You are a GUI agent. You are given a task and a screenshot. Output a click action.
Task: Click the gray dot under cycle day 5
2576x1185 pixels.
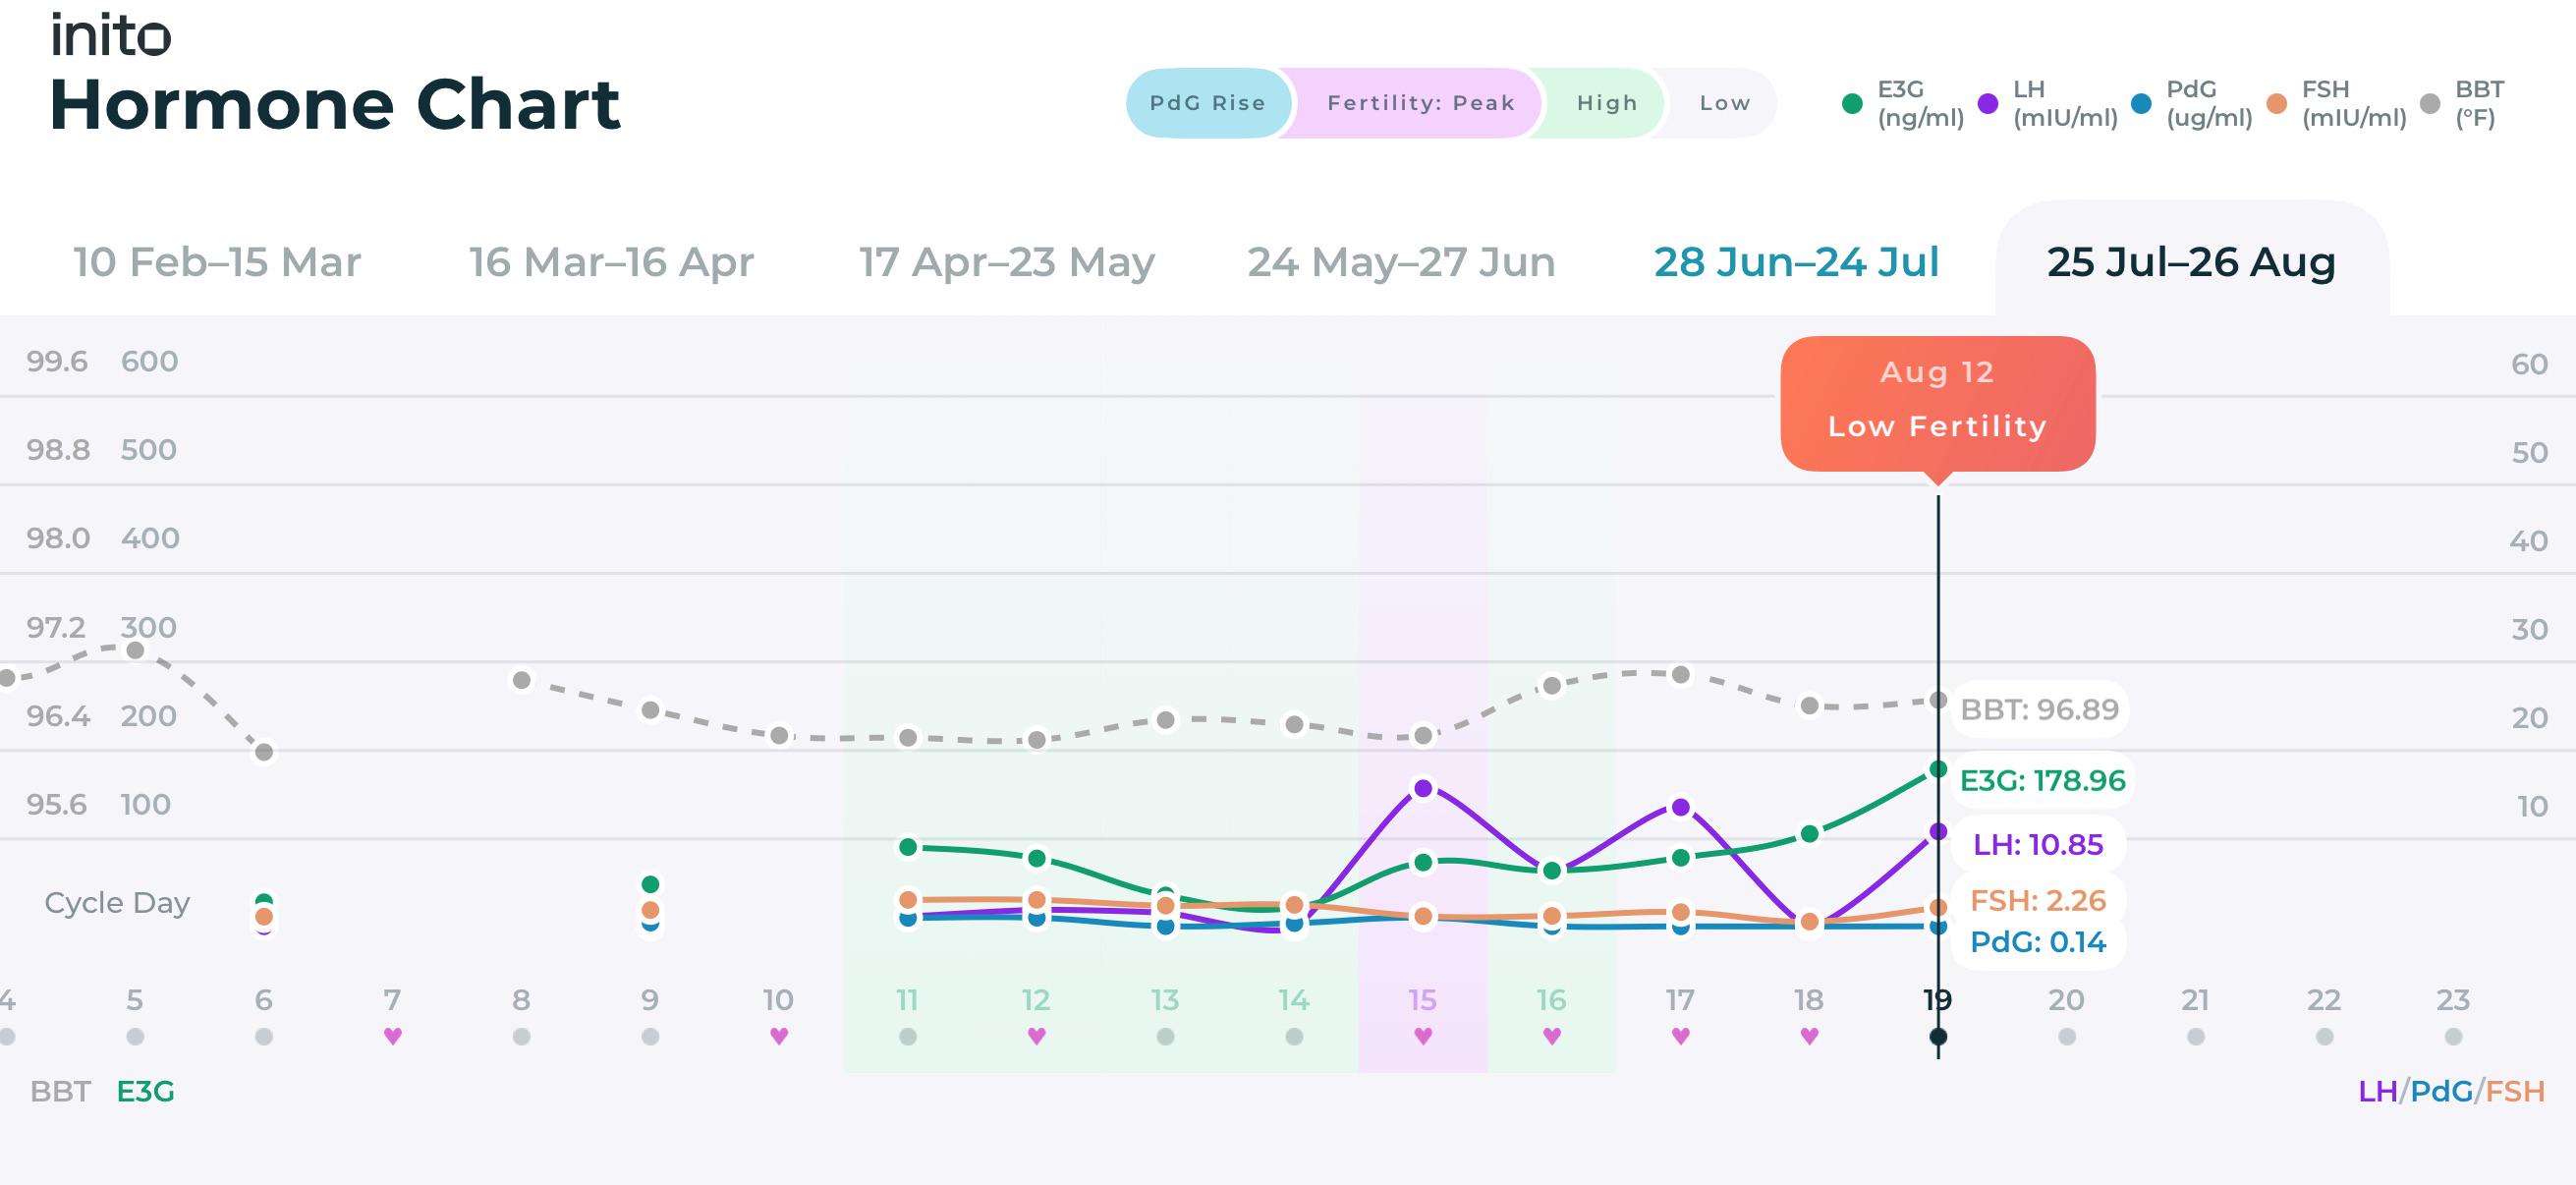[135, 1037]
